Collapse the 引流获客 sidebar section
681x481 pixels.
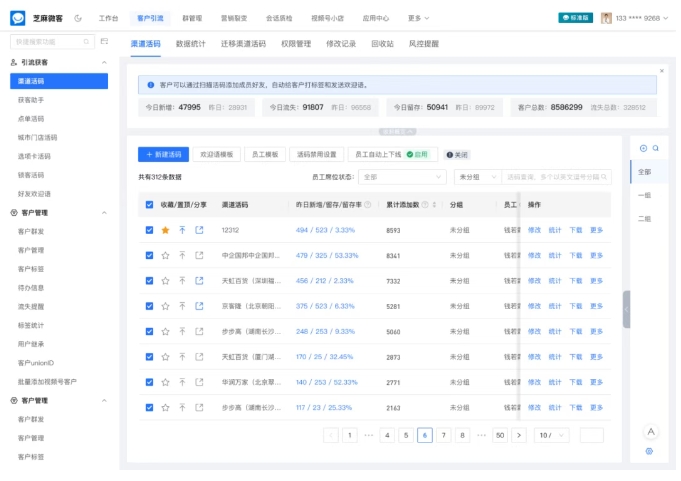coord(104,63)
